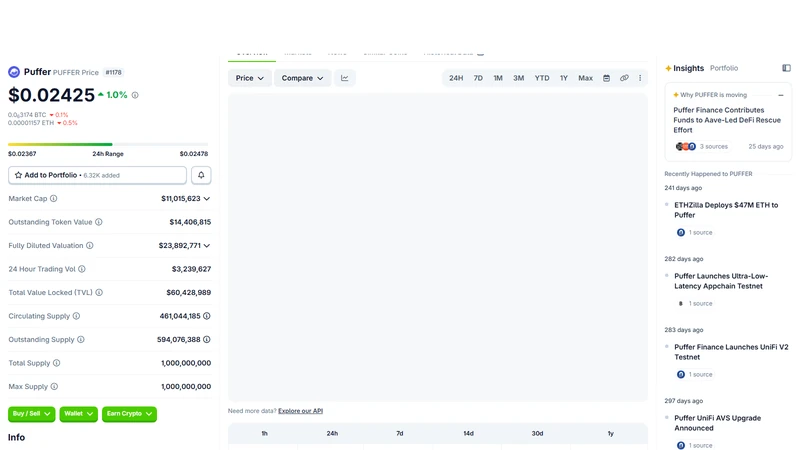Open 24 Hour Trading Vol info icon
This screenshot has height=450, width=800.
pos(82,269)
